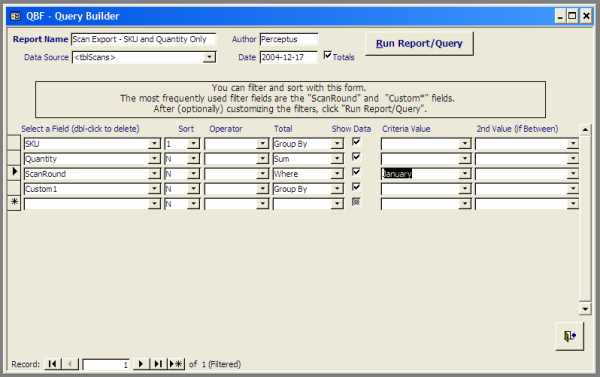
Task: Close the QBF Query Builder window
Action: (x=586, y=16)
